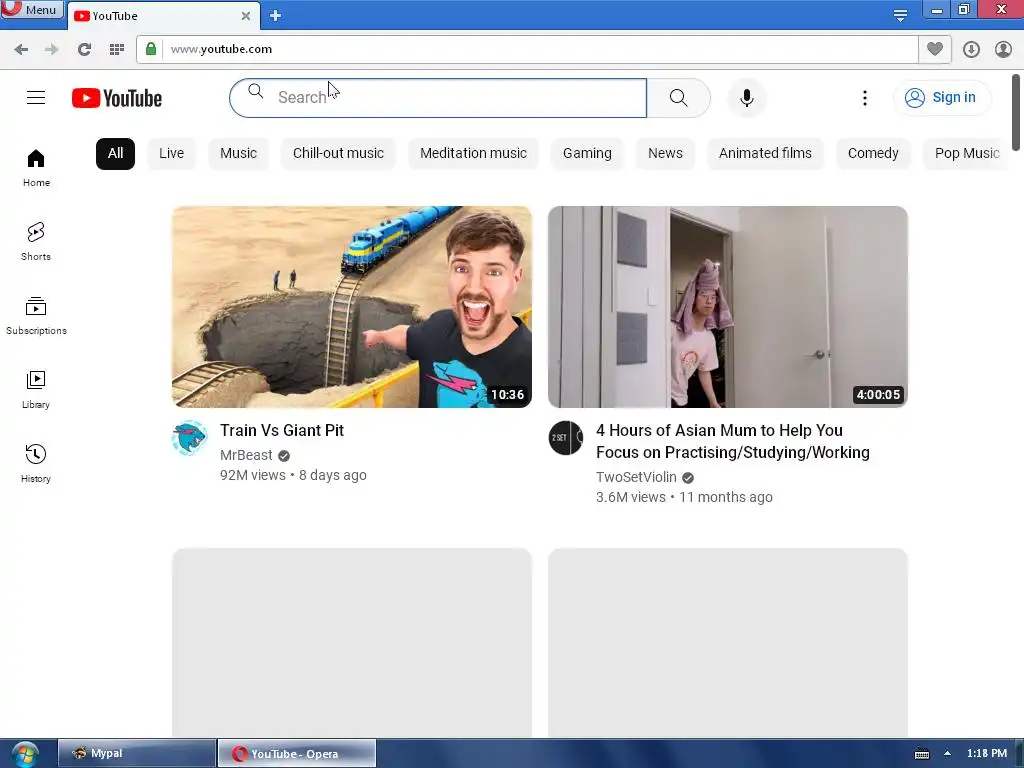Screen dimensions: 1024x768
Task: Open the Asian Mum video thumbnail
Action: tap(728, 307)
